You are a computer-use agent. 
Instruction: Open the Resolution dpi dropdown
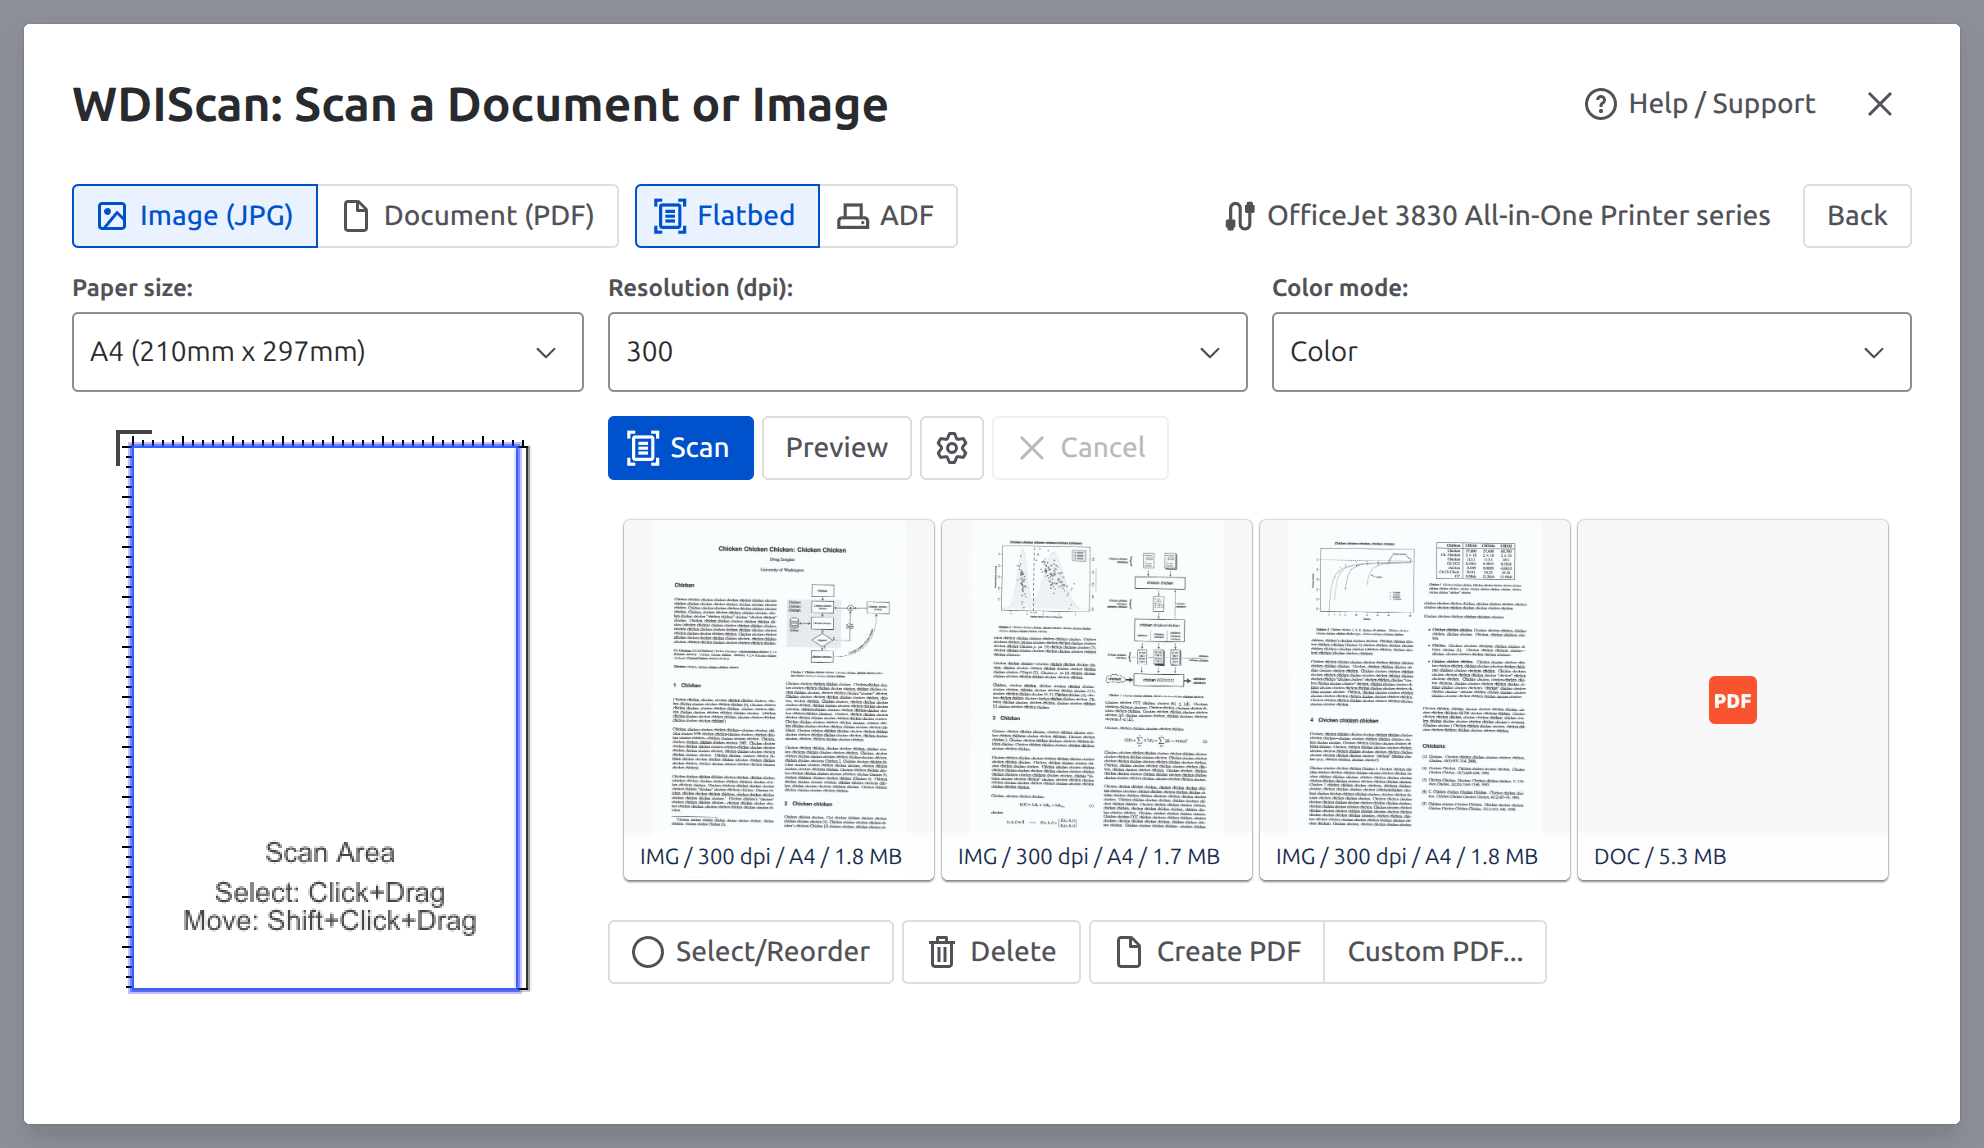[927, 352]
